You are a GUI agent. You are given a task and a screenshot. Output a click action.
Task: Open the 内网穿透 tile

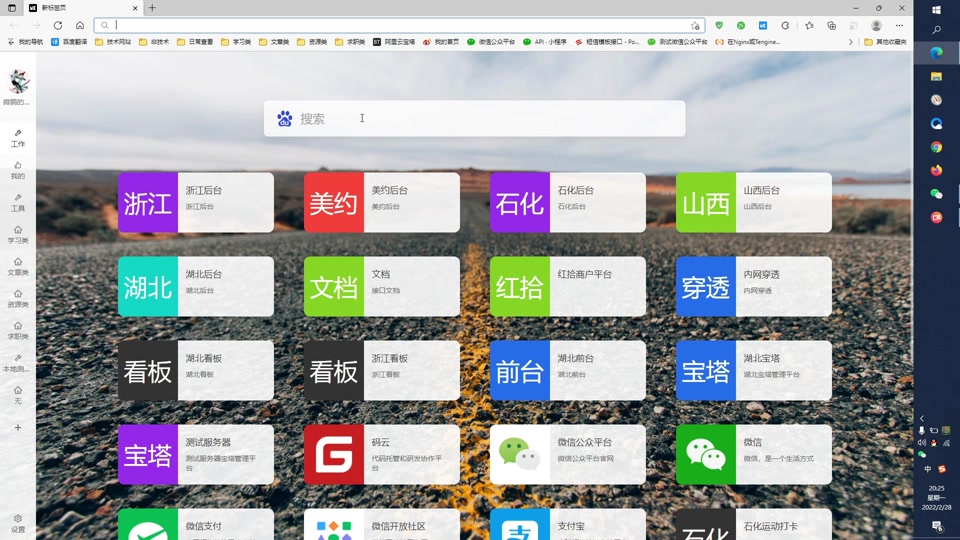point(754,286)
